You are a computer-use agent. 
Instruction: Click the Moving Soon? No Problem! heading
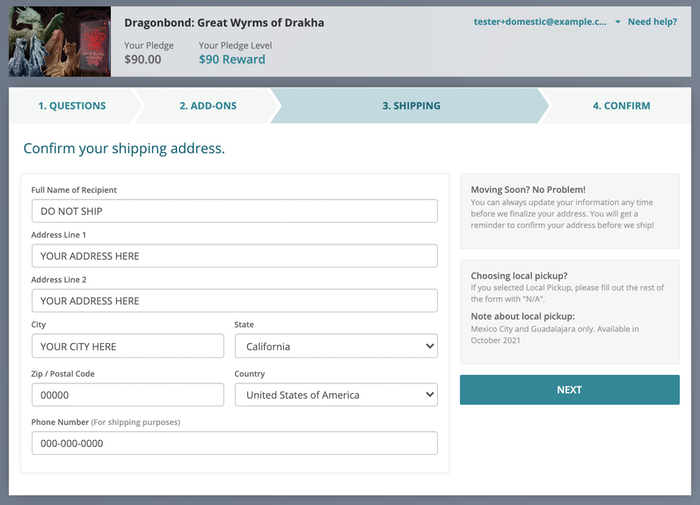pos(528,190)
